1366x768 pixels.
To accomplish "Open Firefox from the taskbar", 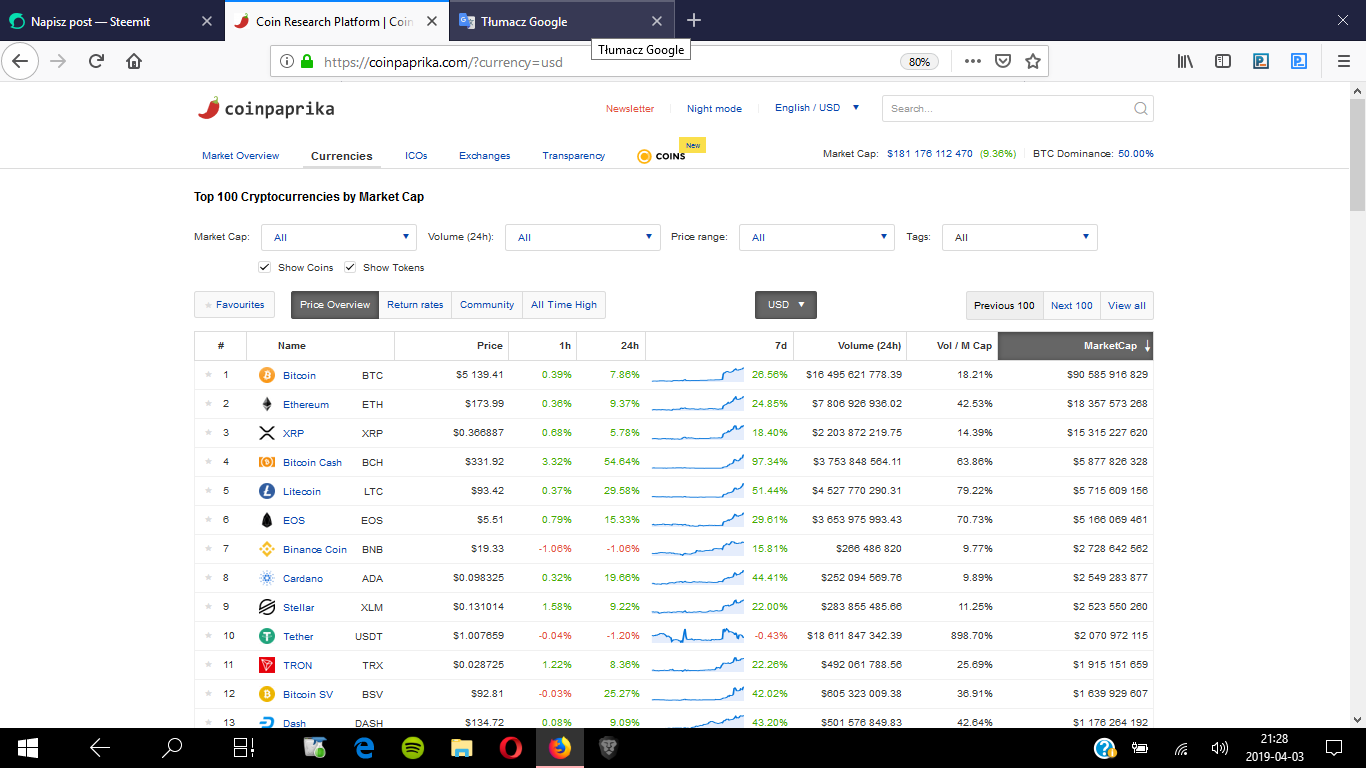I will pos(559,747).
